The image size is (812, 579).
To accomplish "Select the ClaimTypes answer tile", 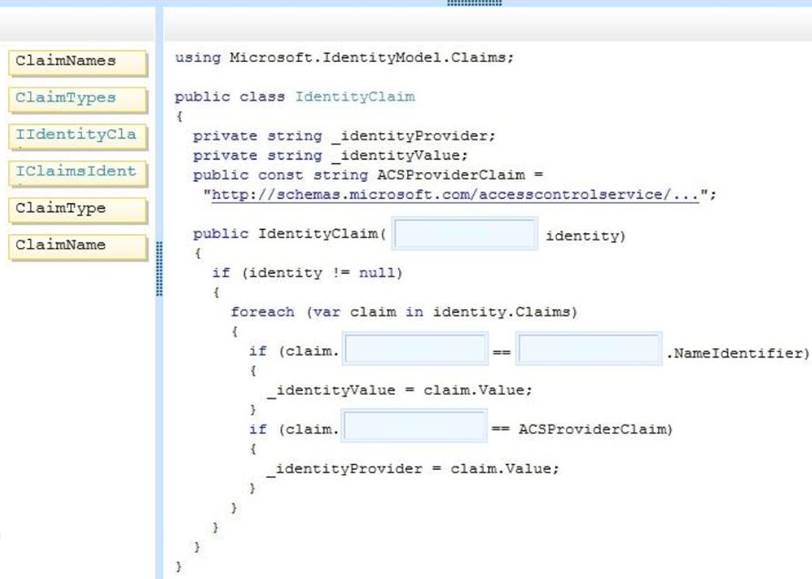I will coord(78,99).
